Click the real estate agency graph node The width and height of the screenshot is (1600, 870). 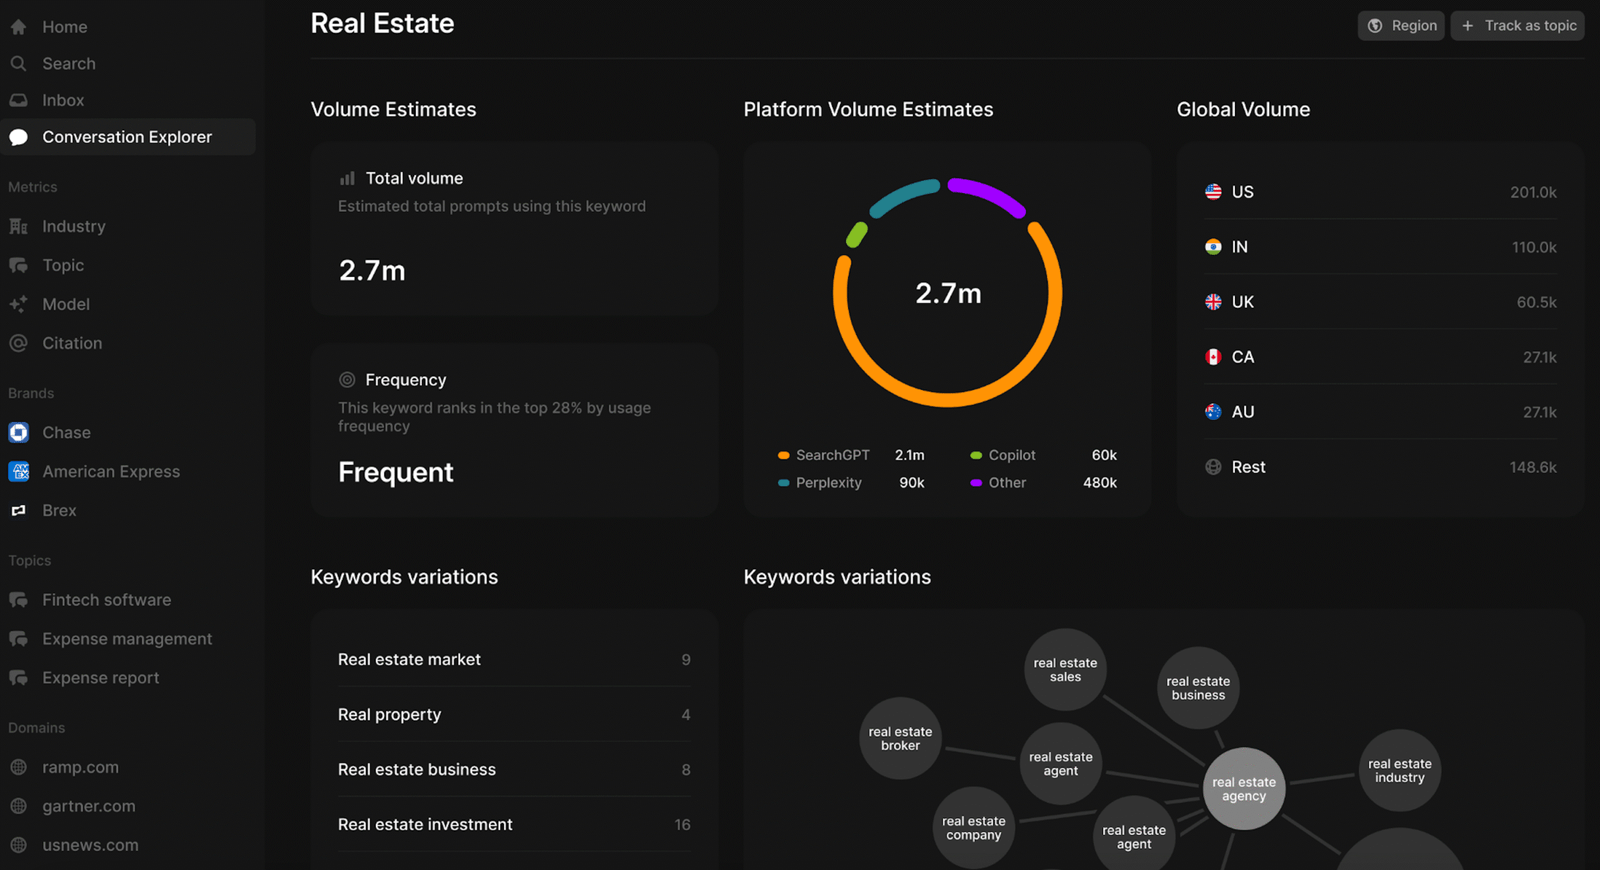[1244, 789]
